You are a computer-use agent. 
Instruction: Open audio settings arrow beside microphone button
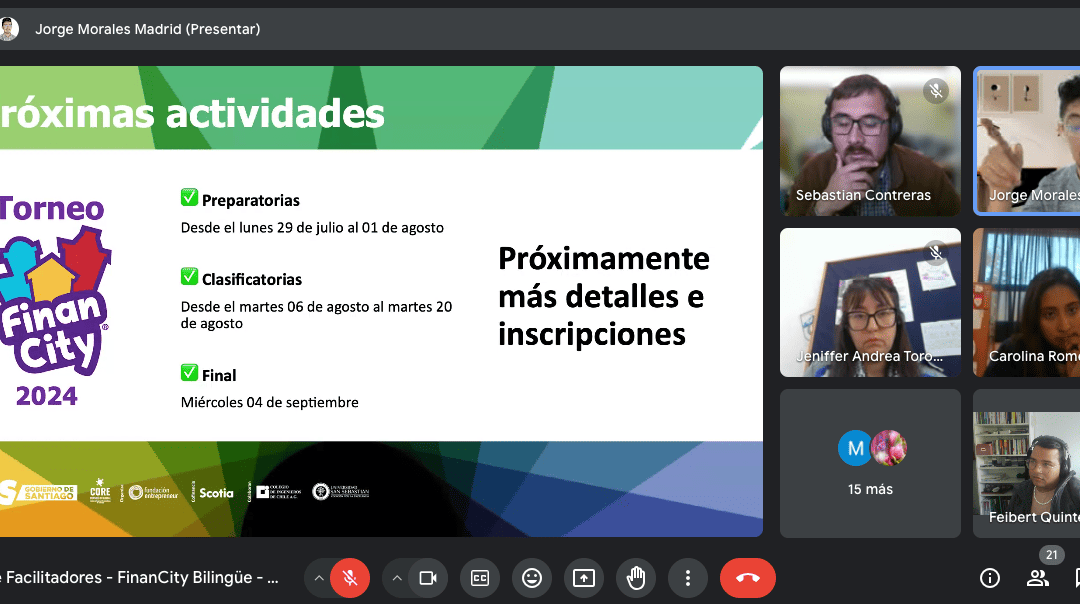[x=318, y=578]
